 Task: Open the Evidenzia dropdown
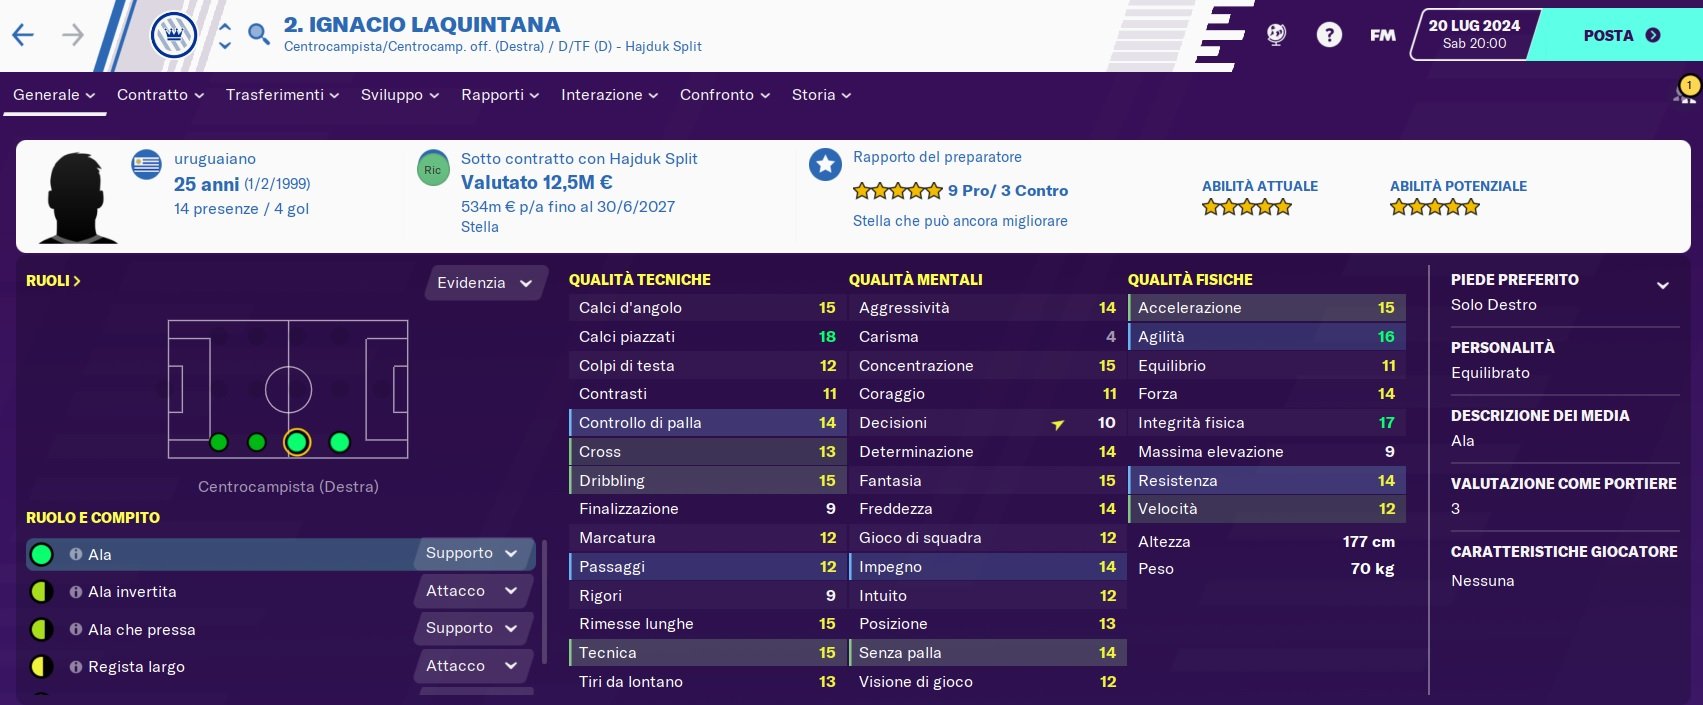486,283
